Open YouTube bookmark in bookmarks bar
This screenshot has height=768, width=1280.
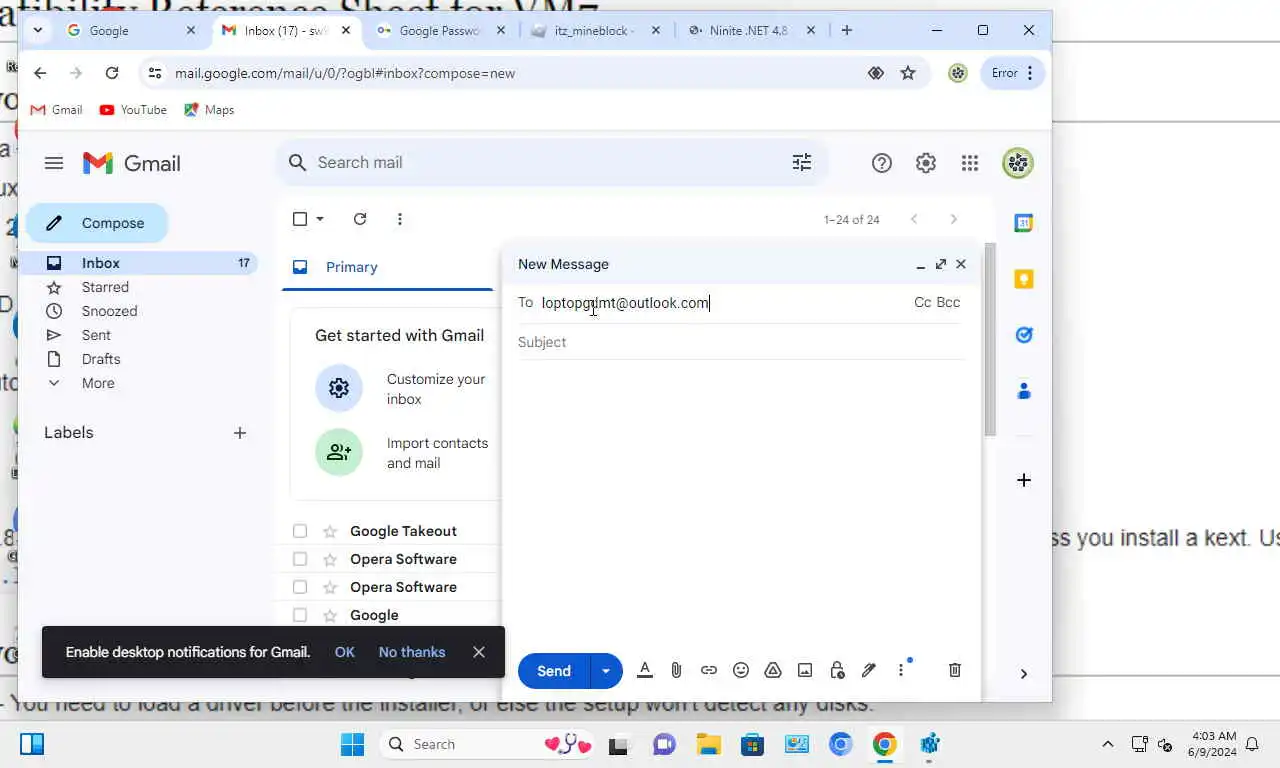[133, 110]
